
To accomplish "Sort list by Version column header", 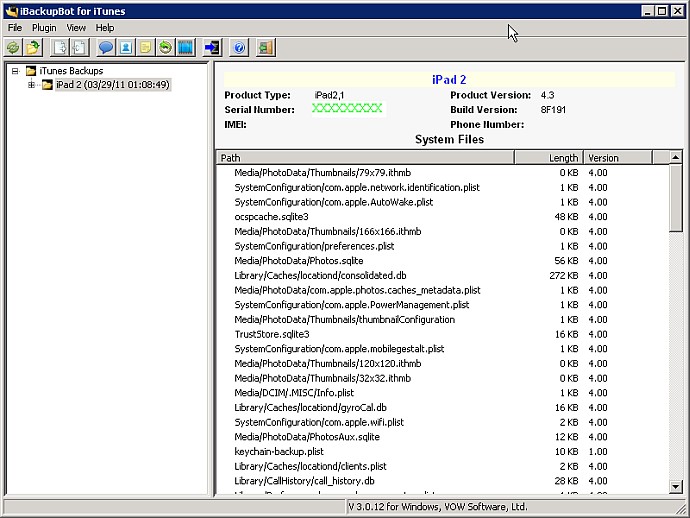I will [617, 158].
